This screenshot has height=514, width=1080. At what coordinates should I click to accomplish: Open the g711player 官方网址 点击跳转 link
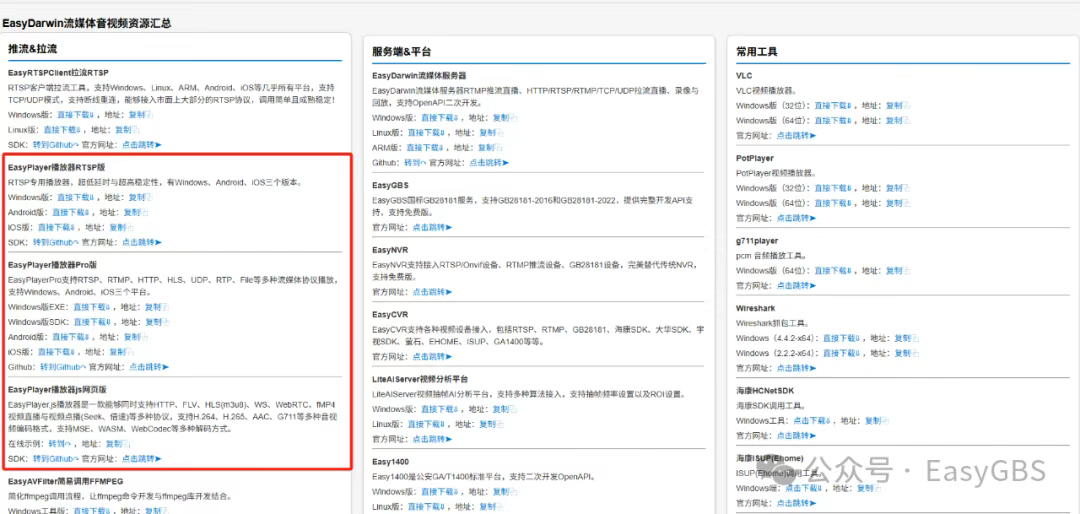pos(796,285)
